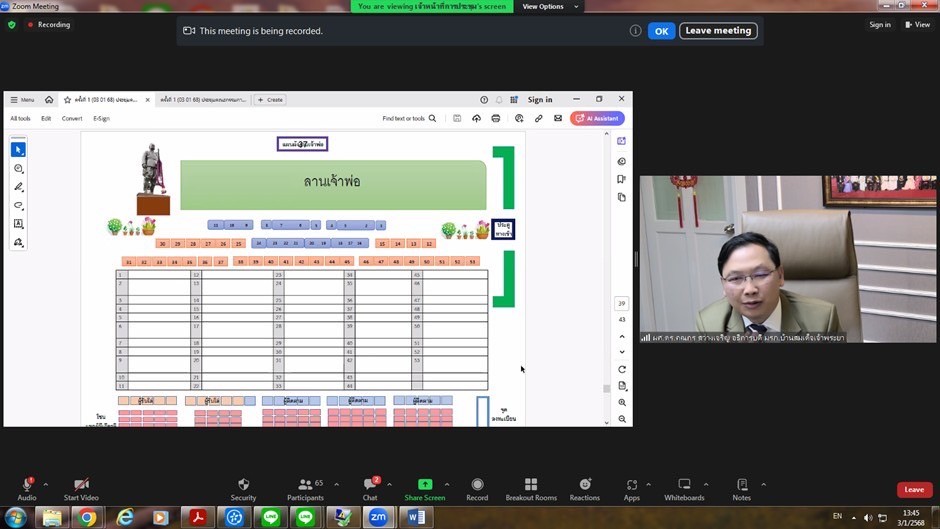
Task: Zoom in on the PDF page
Action: click(622, 402)
